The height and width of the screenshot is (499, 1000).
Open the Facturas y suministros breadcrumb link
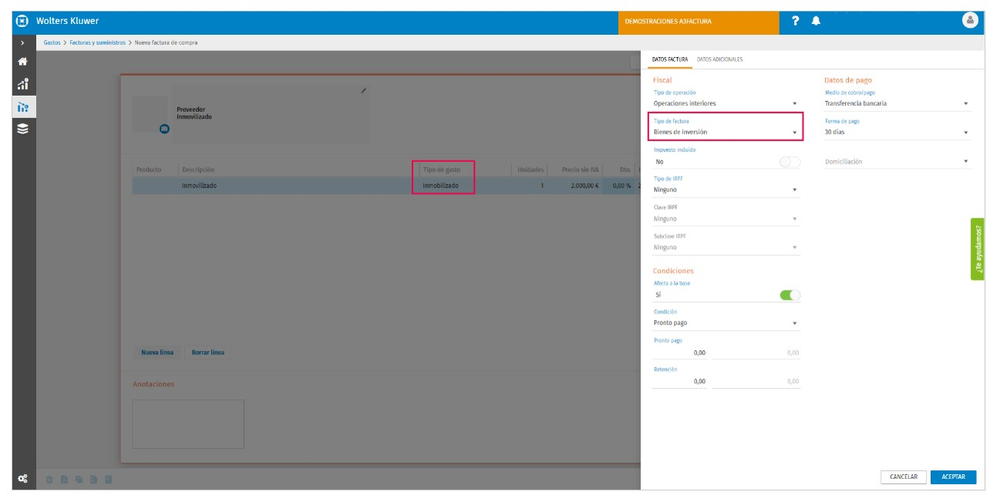98,43
